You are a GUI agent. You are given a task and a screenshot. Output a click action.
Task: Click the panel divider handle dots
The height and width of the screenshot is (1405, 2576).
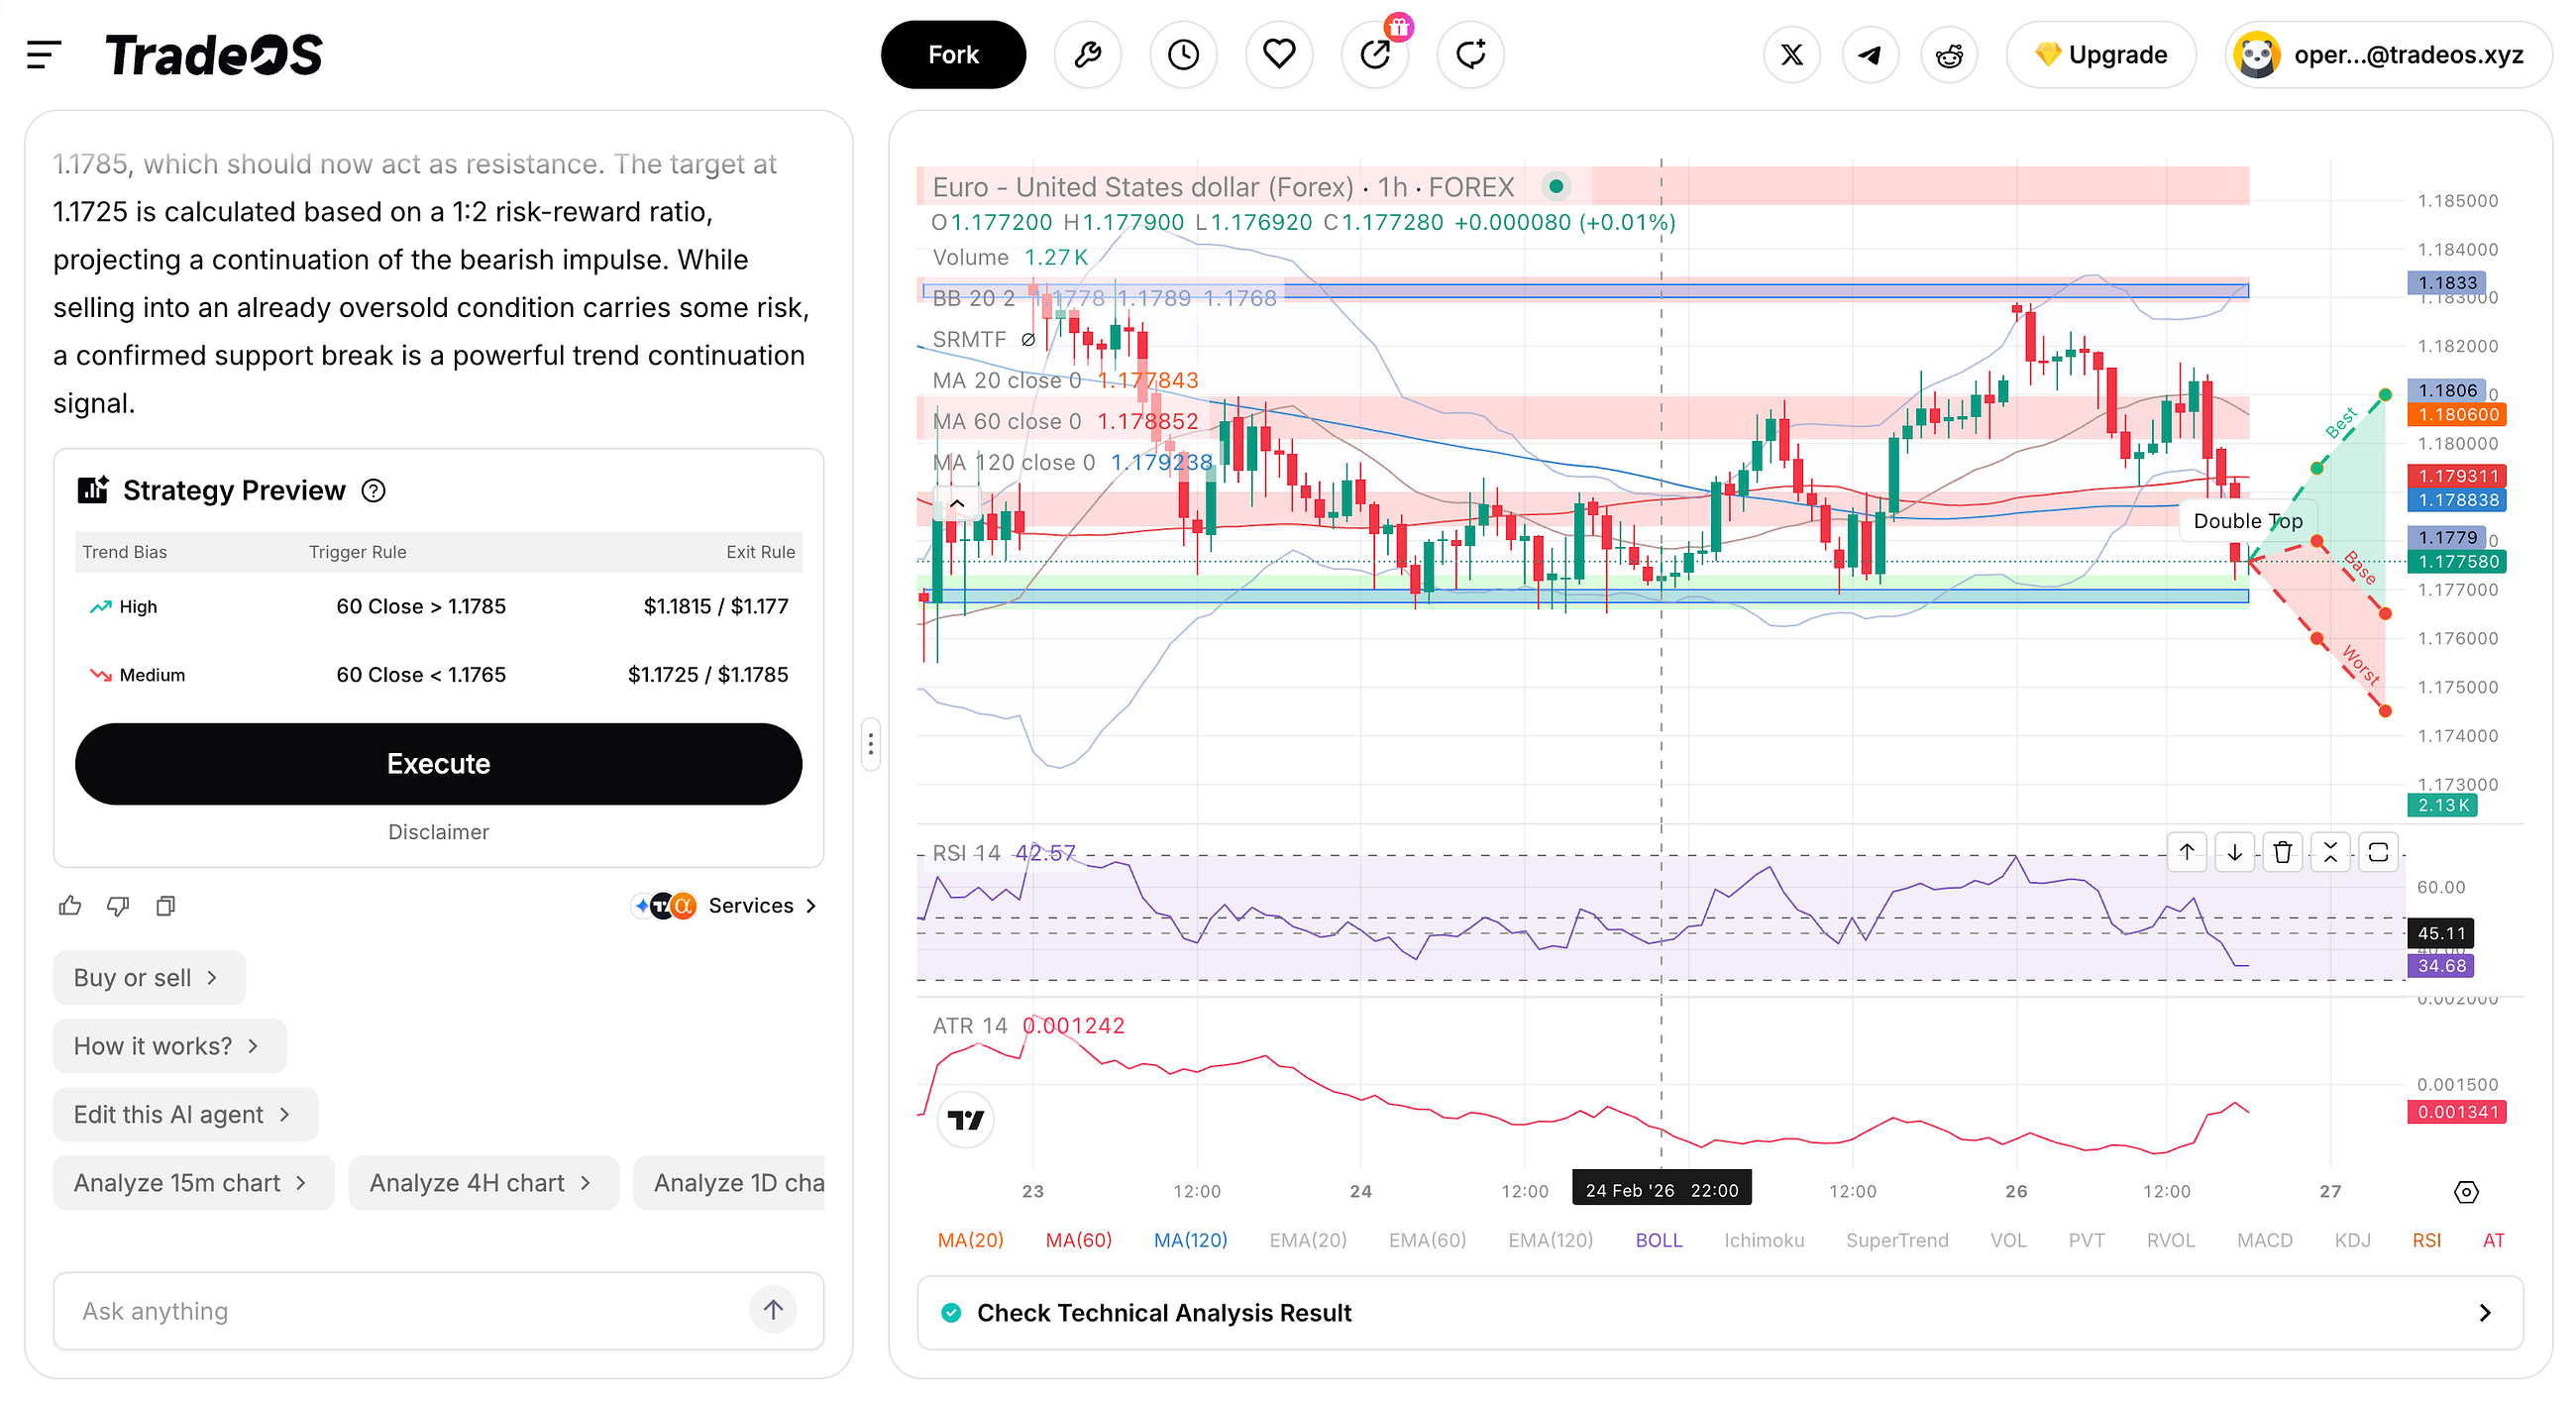tap(870, 744)
